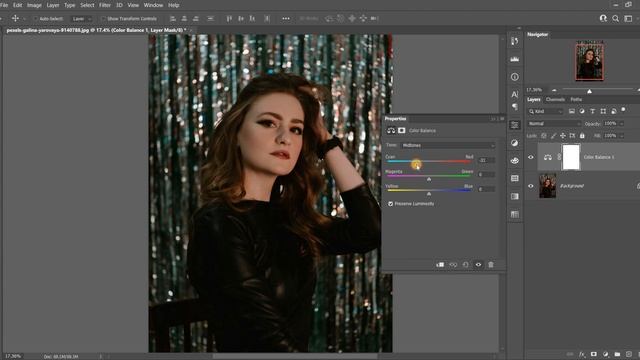
Task: Open the workspace switcher icon at top right
Action: 629,18
